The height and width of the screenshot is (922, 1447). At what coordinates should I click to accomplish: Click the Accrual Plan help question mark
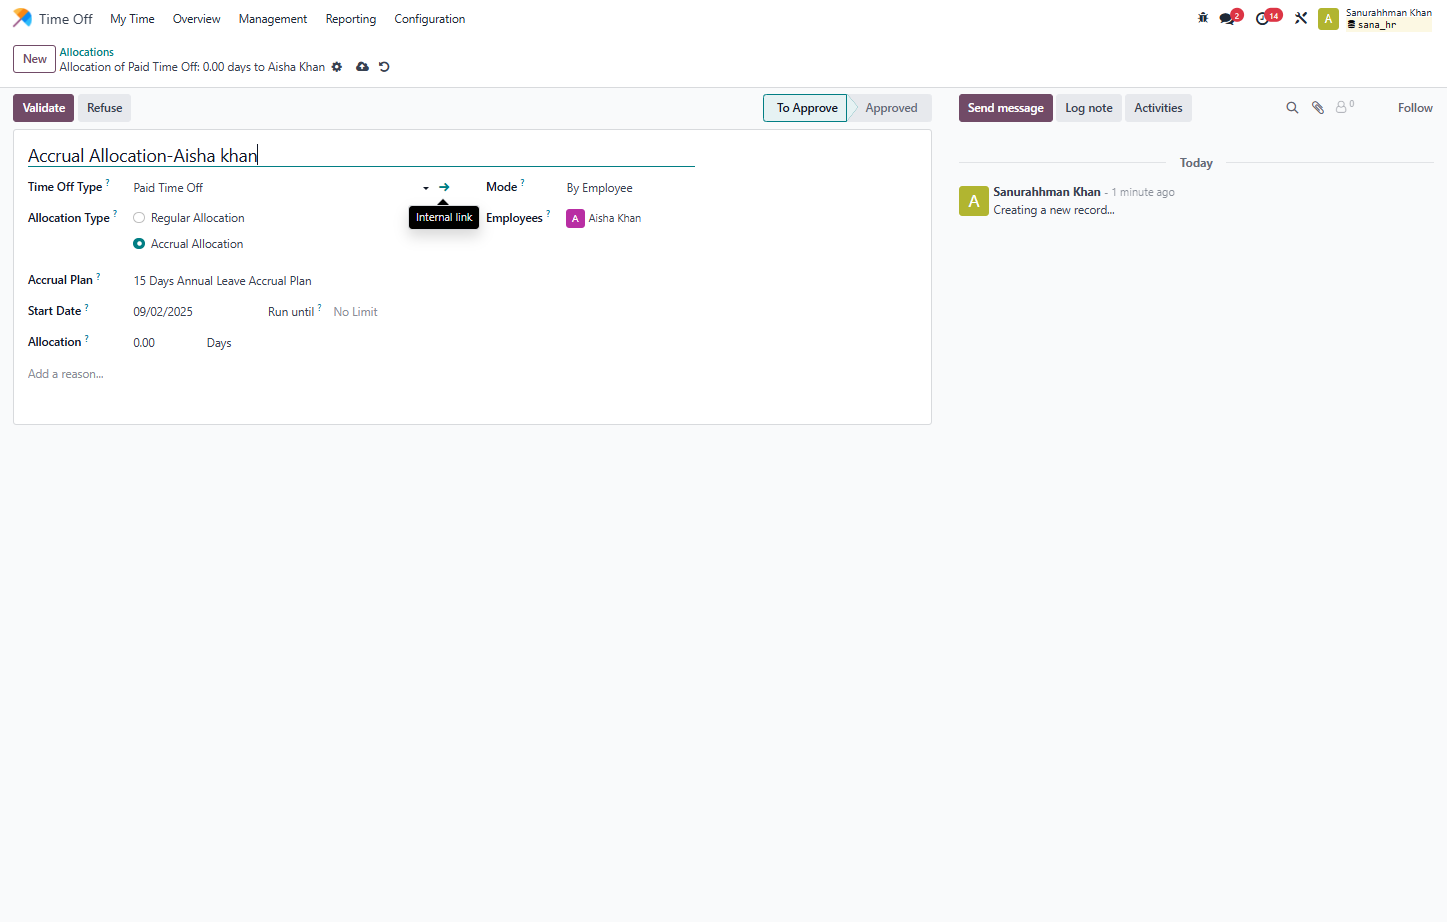click(98, 276)
